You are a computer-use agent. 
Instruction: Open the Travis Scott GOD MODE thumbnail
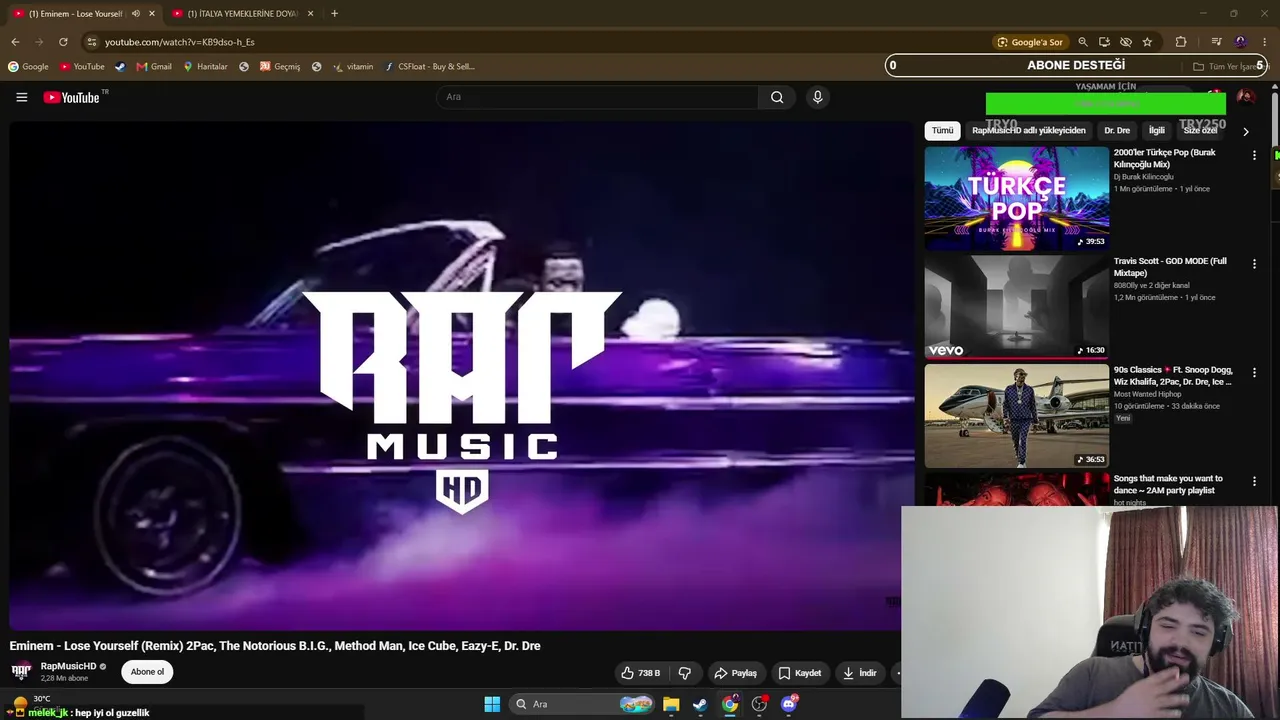point(1016,307)
